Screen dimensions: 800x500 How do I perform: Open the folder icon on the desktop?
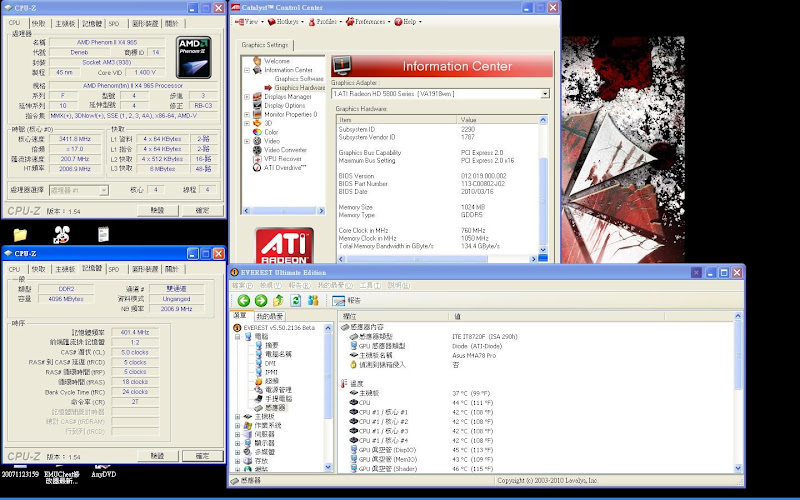click(20, 235)
